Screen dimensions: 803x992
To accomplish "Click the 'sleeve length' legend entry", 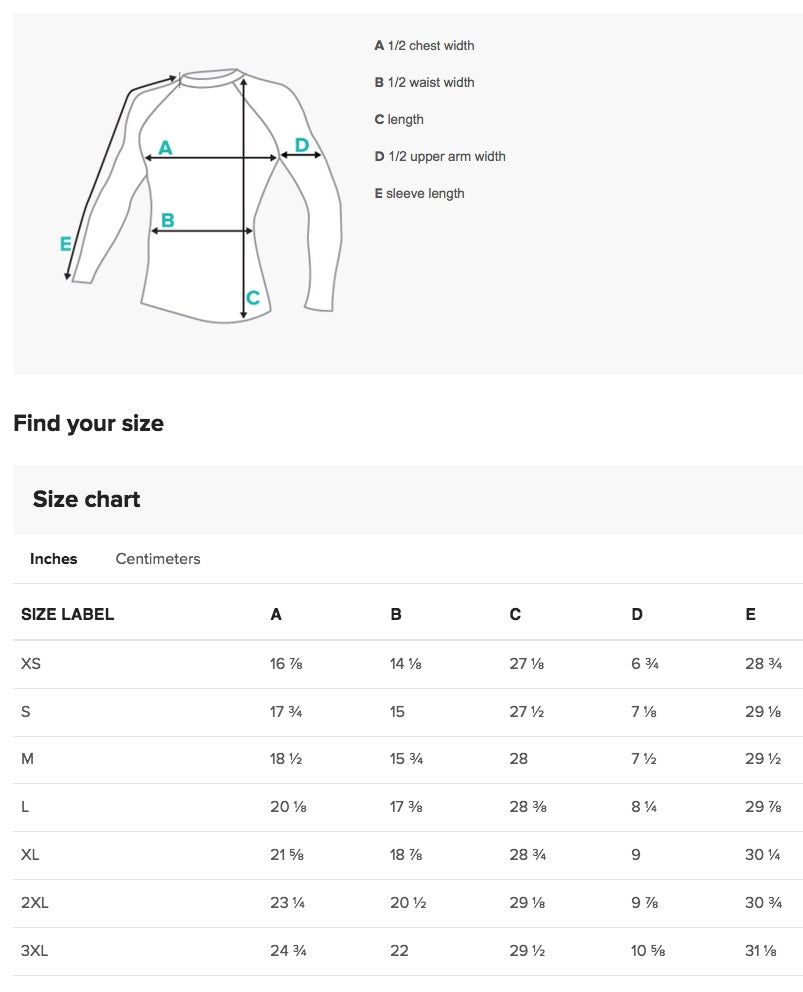I will (x=420, y=194).
